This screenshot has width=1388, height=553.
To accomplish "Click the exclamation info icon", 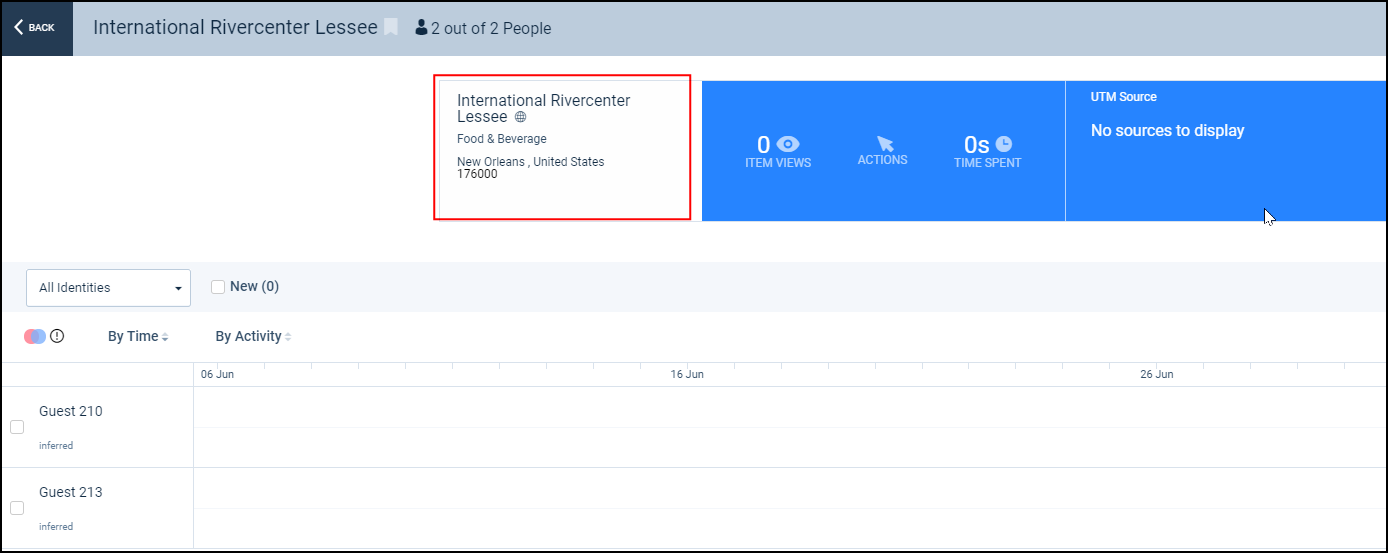I will 57,337.
